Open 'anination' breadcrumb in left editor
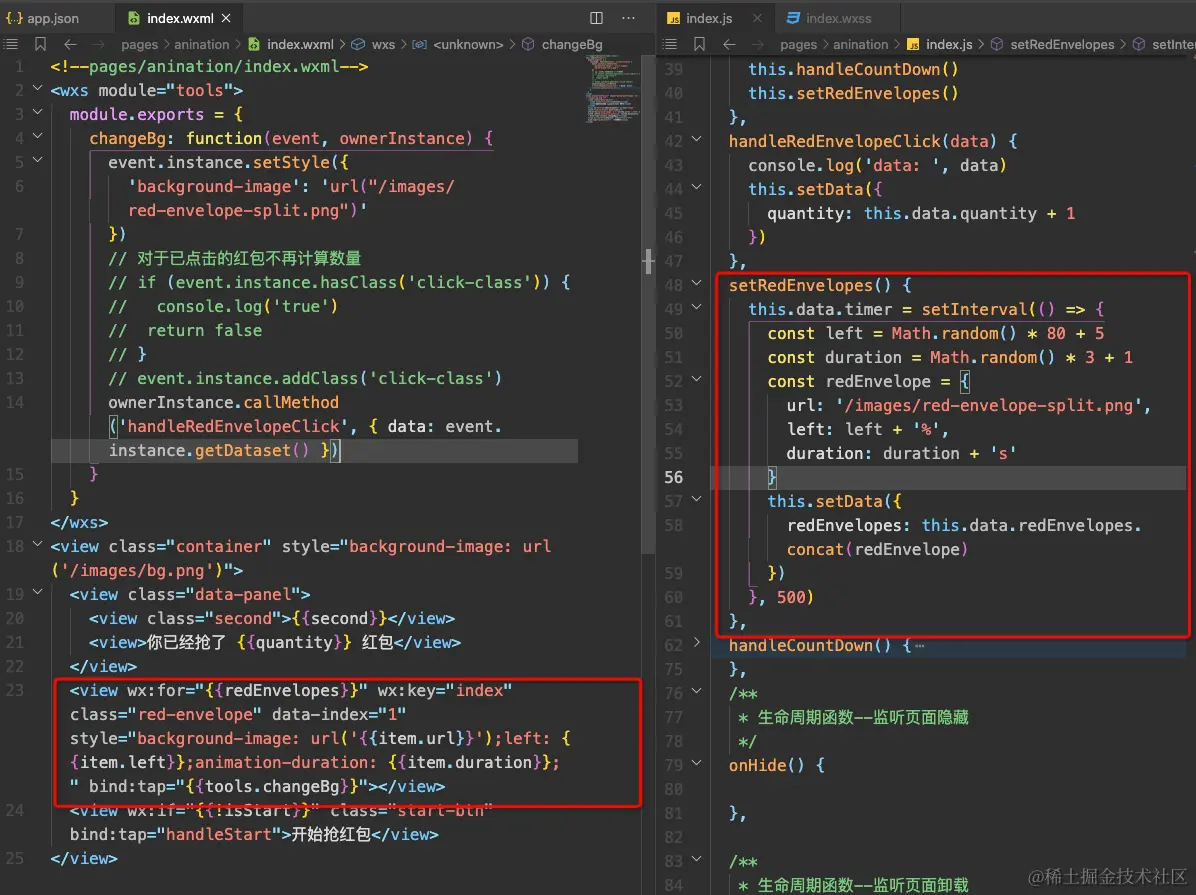 tap(201, 44)
